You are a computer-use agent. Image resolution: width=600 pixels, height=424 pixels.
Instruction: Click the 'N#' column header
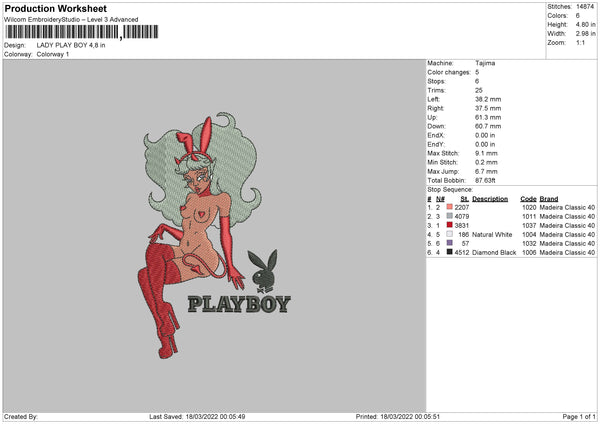point(440,199)
